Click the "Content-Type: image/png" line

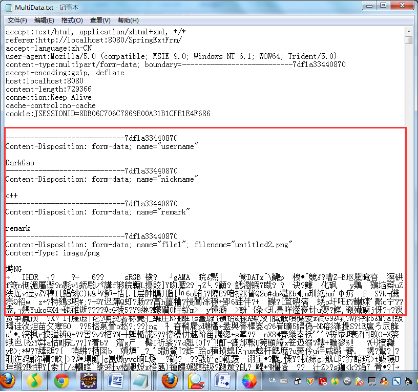click(x=52, y=253)
